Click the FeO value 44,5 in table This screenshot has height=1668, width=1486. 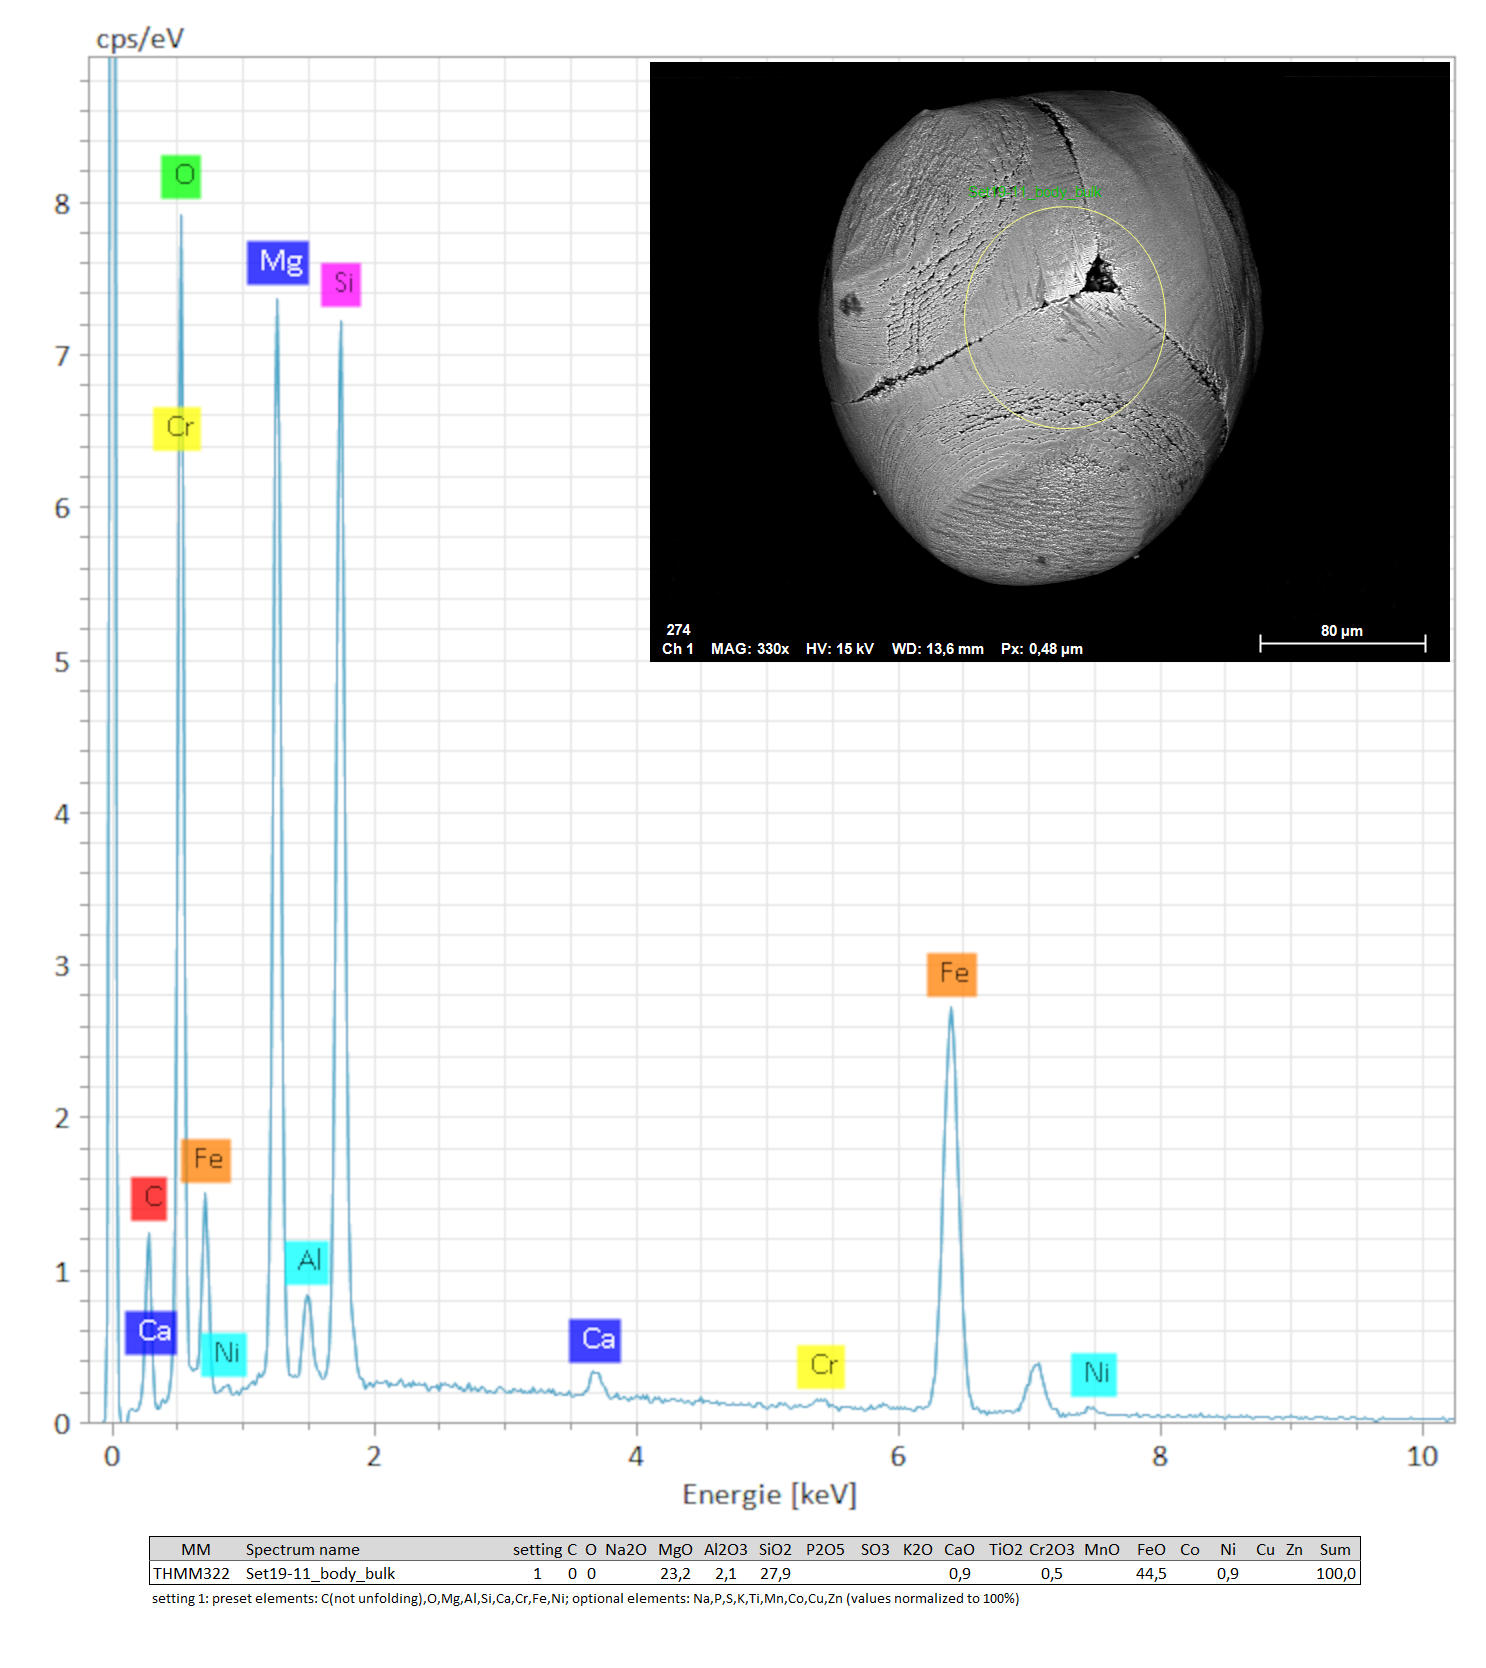(x=1151, y=1573)
